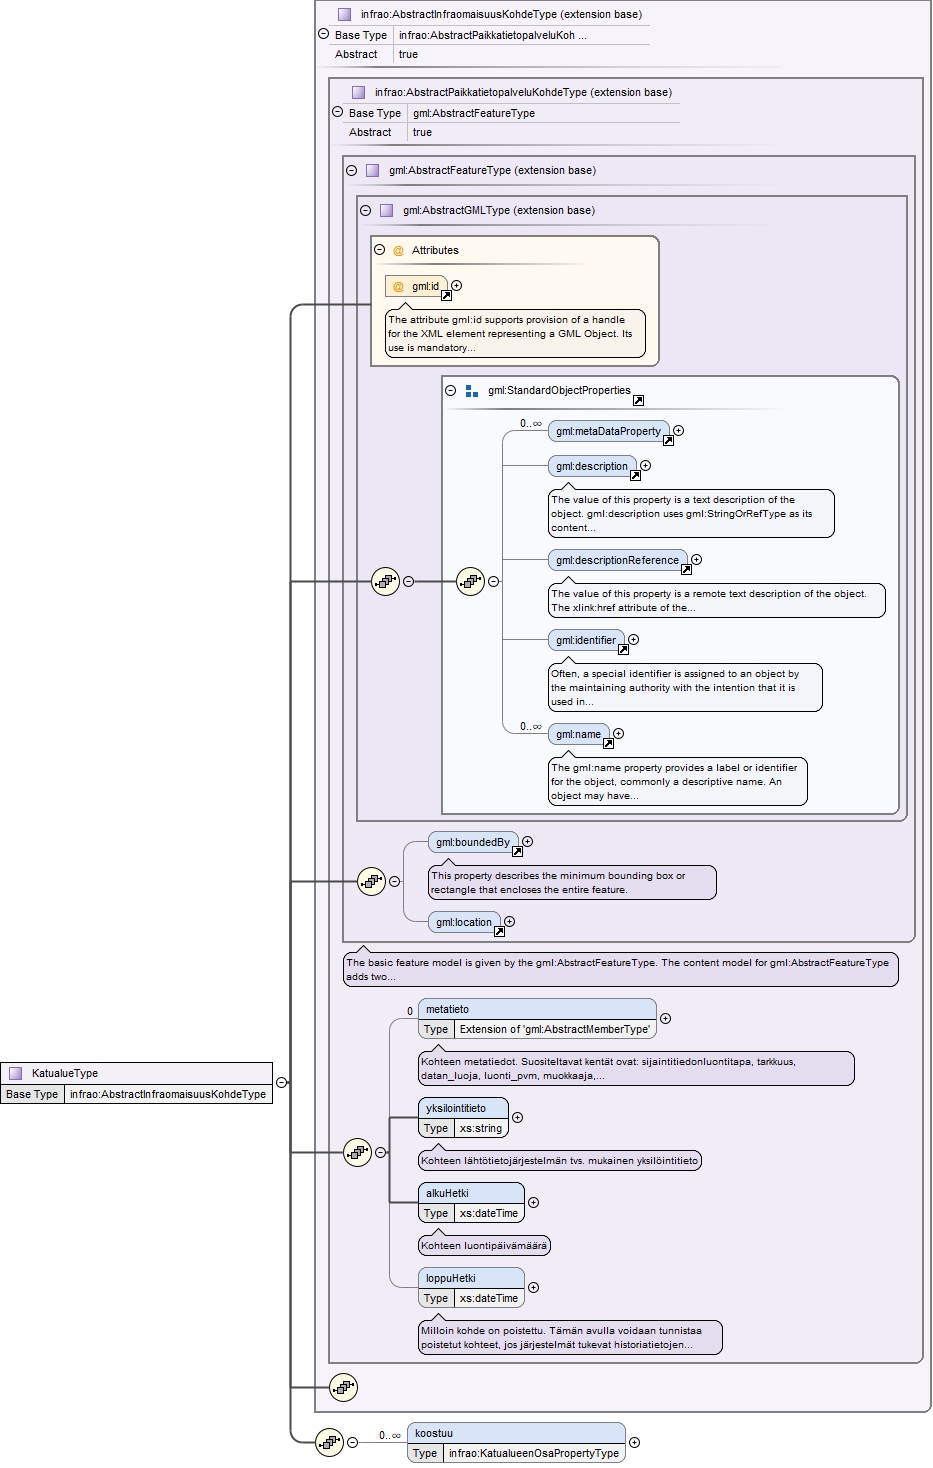The image size is (933, 1468).
Task: Expand gml:identifier element
Action: (633, 639)
